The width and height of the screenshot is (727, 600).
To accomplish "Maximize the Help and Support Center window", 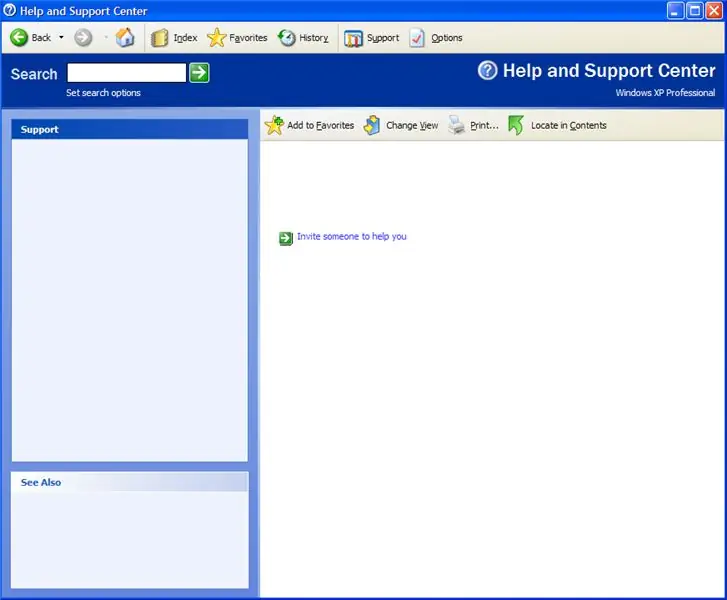I will (x=695, y=11).
